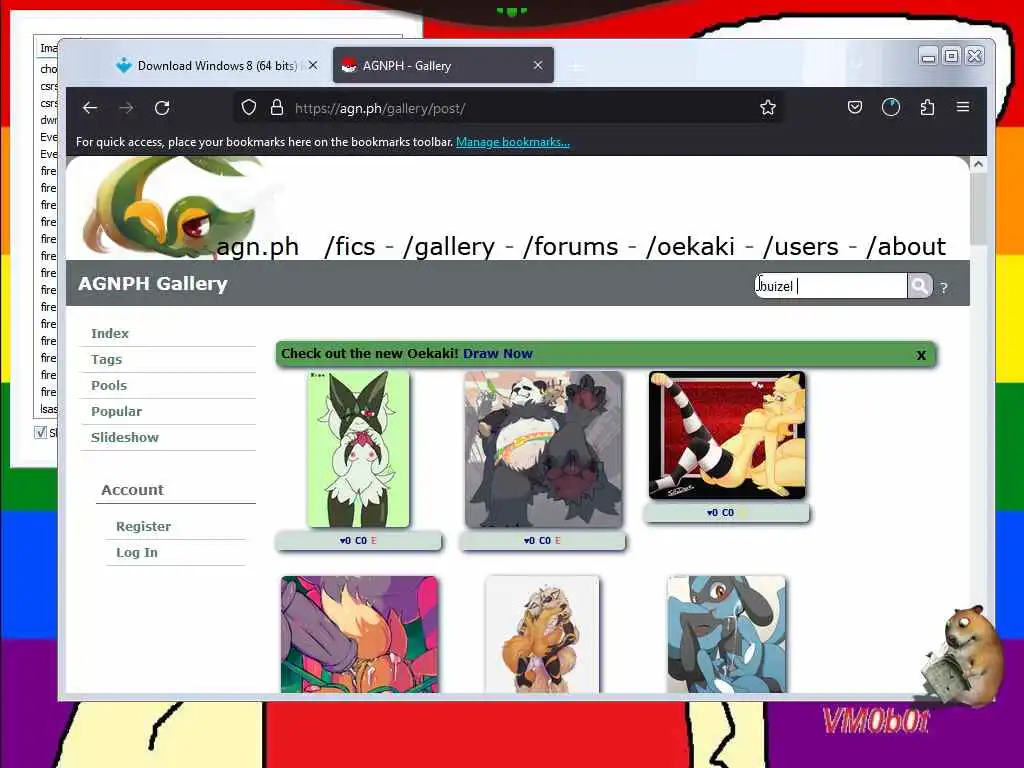Viewport: 1024px width, 768px height.
Task: Click the AGNPH Gallery header title
Action: point(153,283)
